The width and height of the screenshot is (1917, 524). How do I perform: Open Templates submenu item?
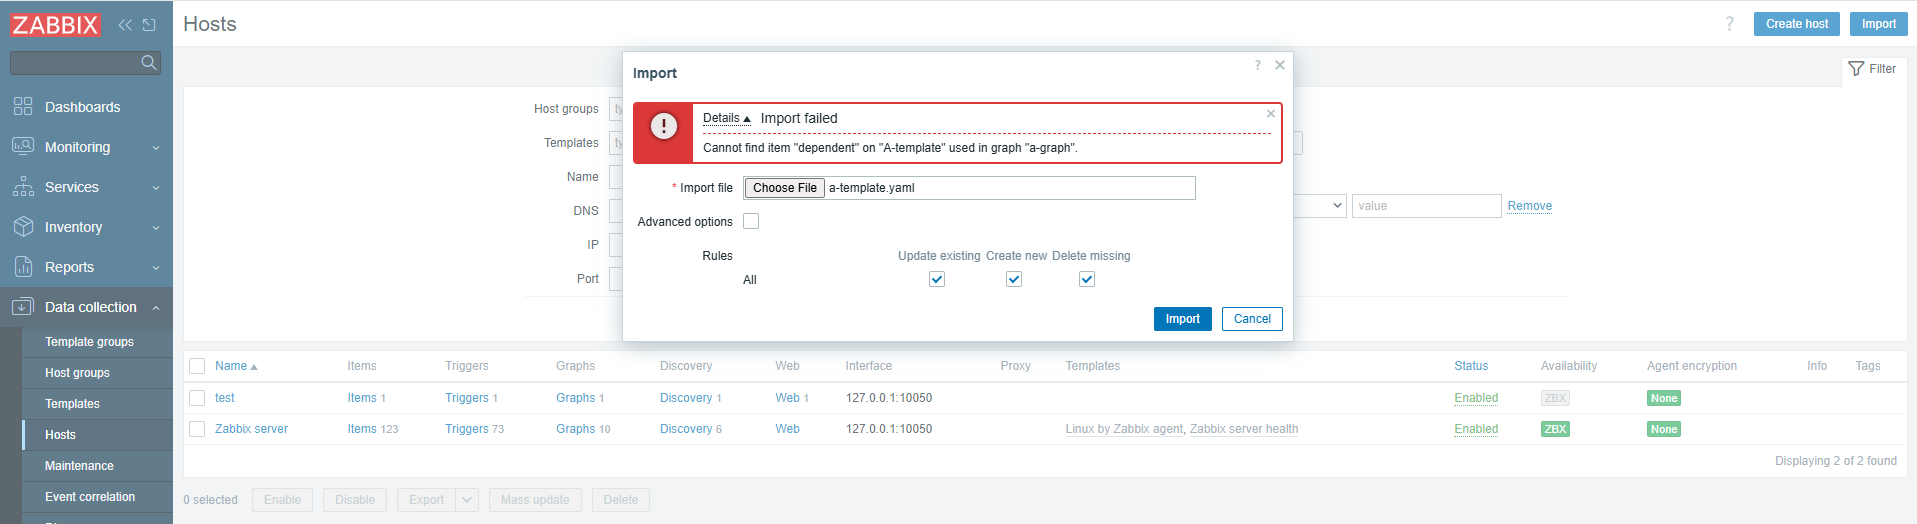tap(72, 404)
